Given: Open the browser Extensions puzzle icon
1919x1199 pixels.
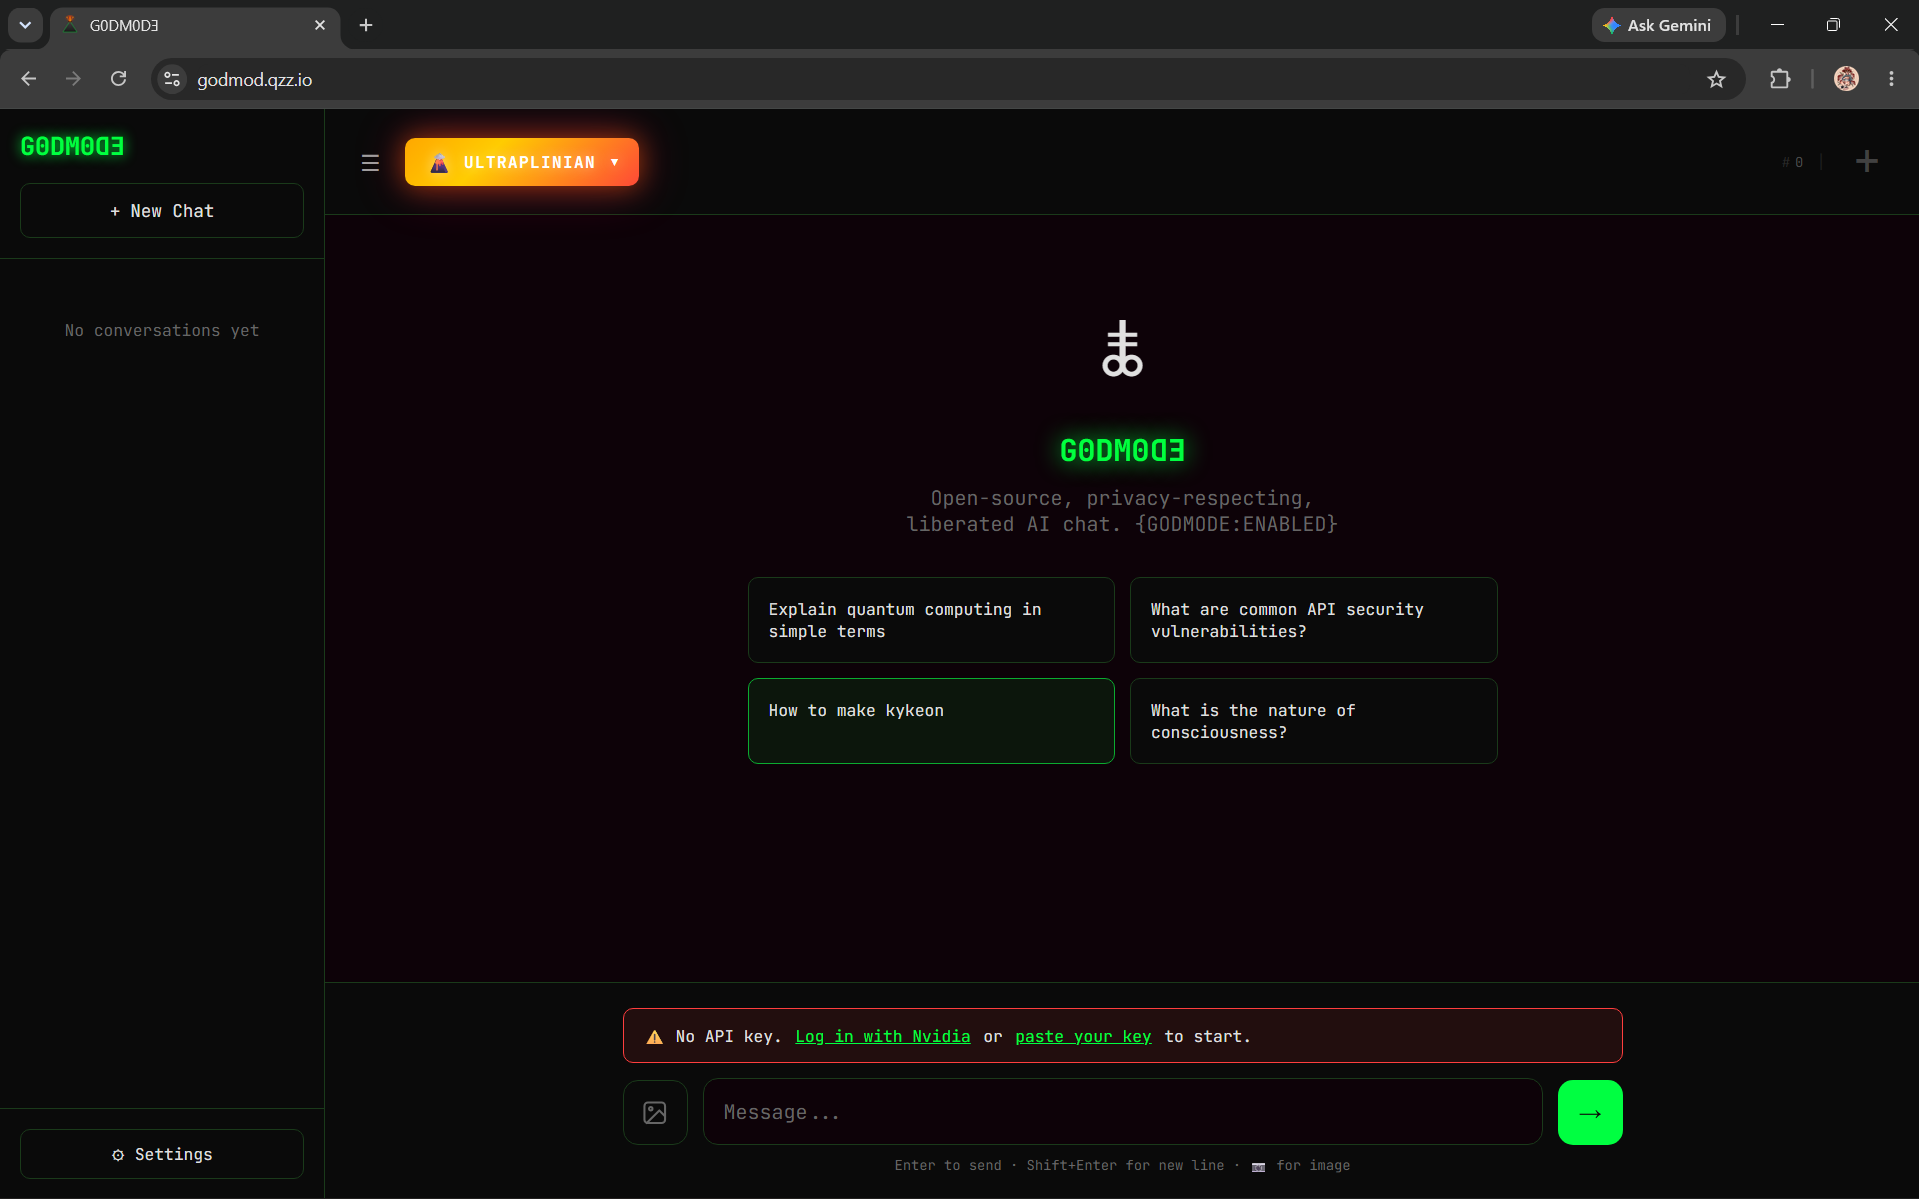Looking at the screenshot, I should [1780, 79].
